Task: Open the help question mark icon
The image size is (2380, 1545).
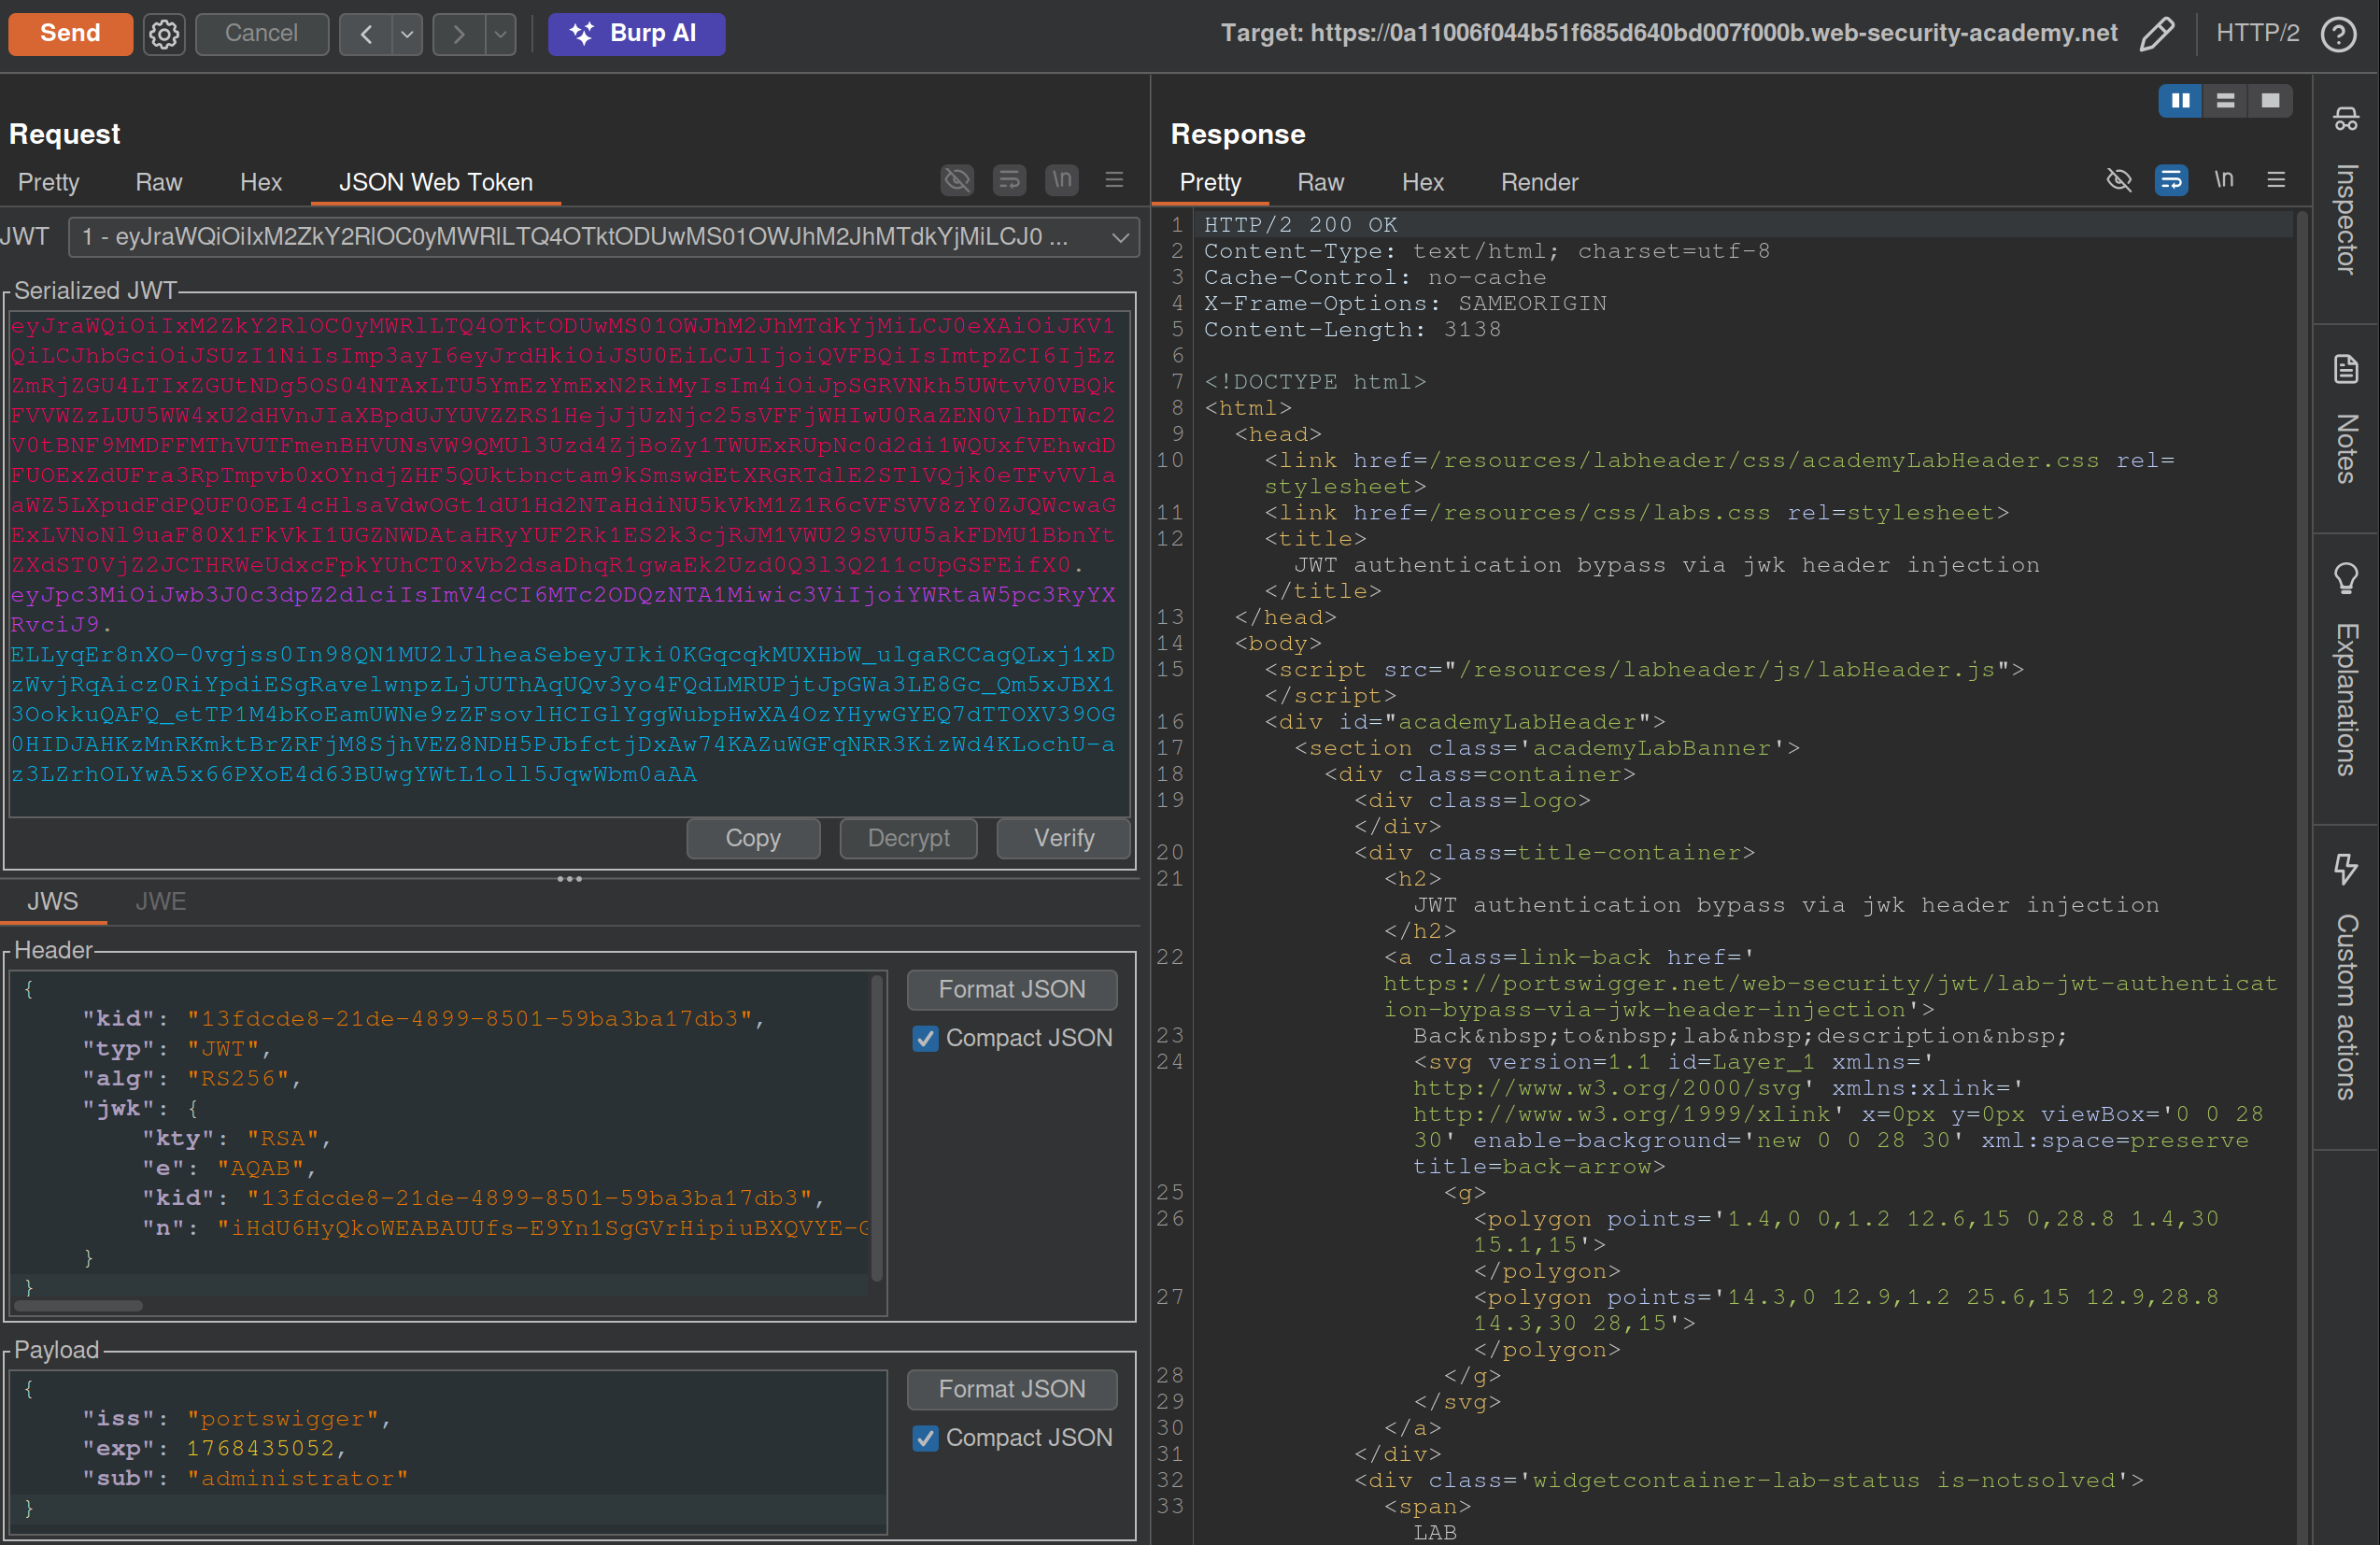Action: tap(2339, 34)
